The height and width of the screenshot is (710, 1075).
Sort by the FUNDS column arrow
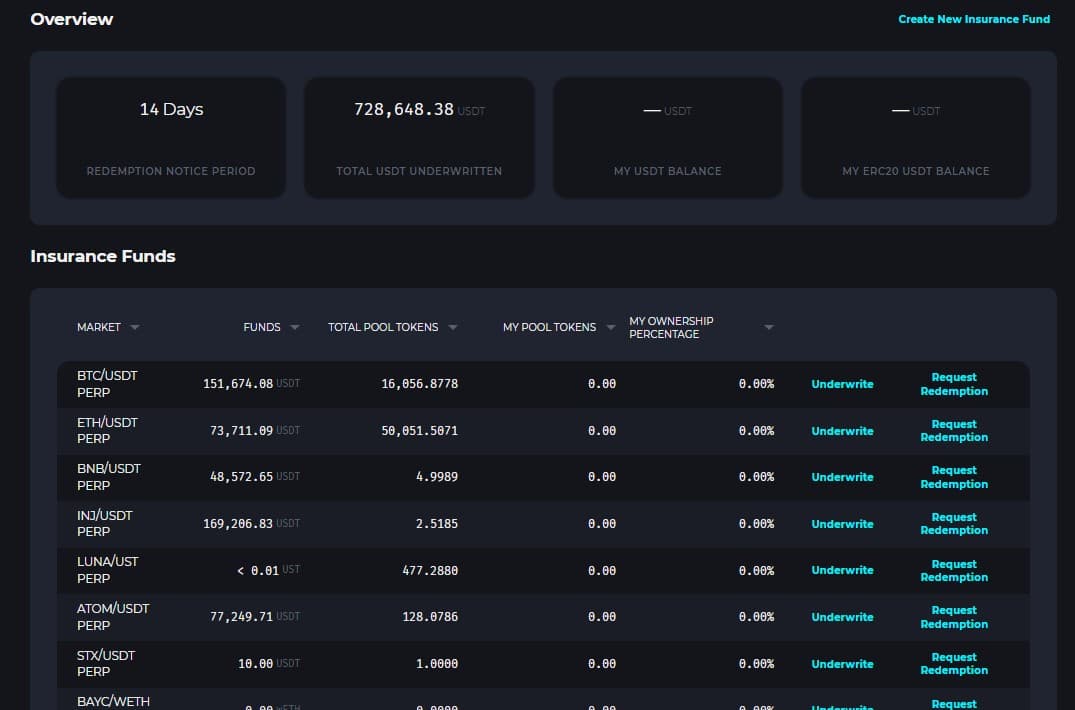[x=295, y=327]
